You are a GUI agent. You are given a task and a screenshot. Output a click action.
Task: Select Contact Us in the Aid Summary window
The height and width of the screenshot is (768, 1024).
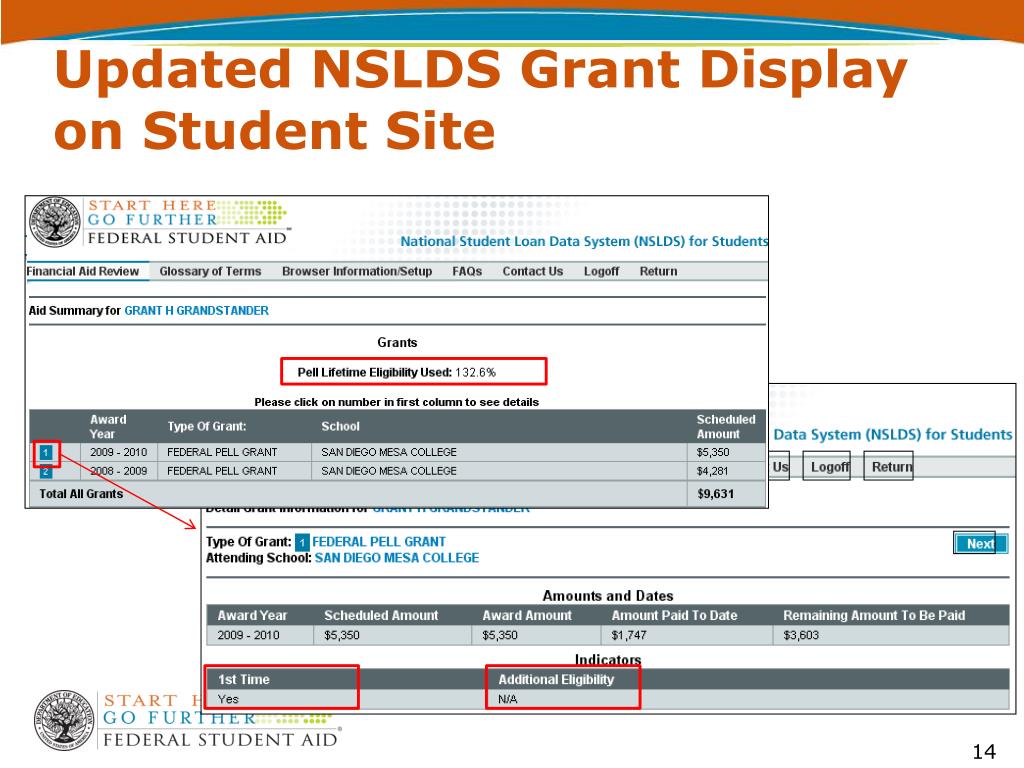tap(533, 271)
